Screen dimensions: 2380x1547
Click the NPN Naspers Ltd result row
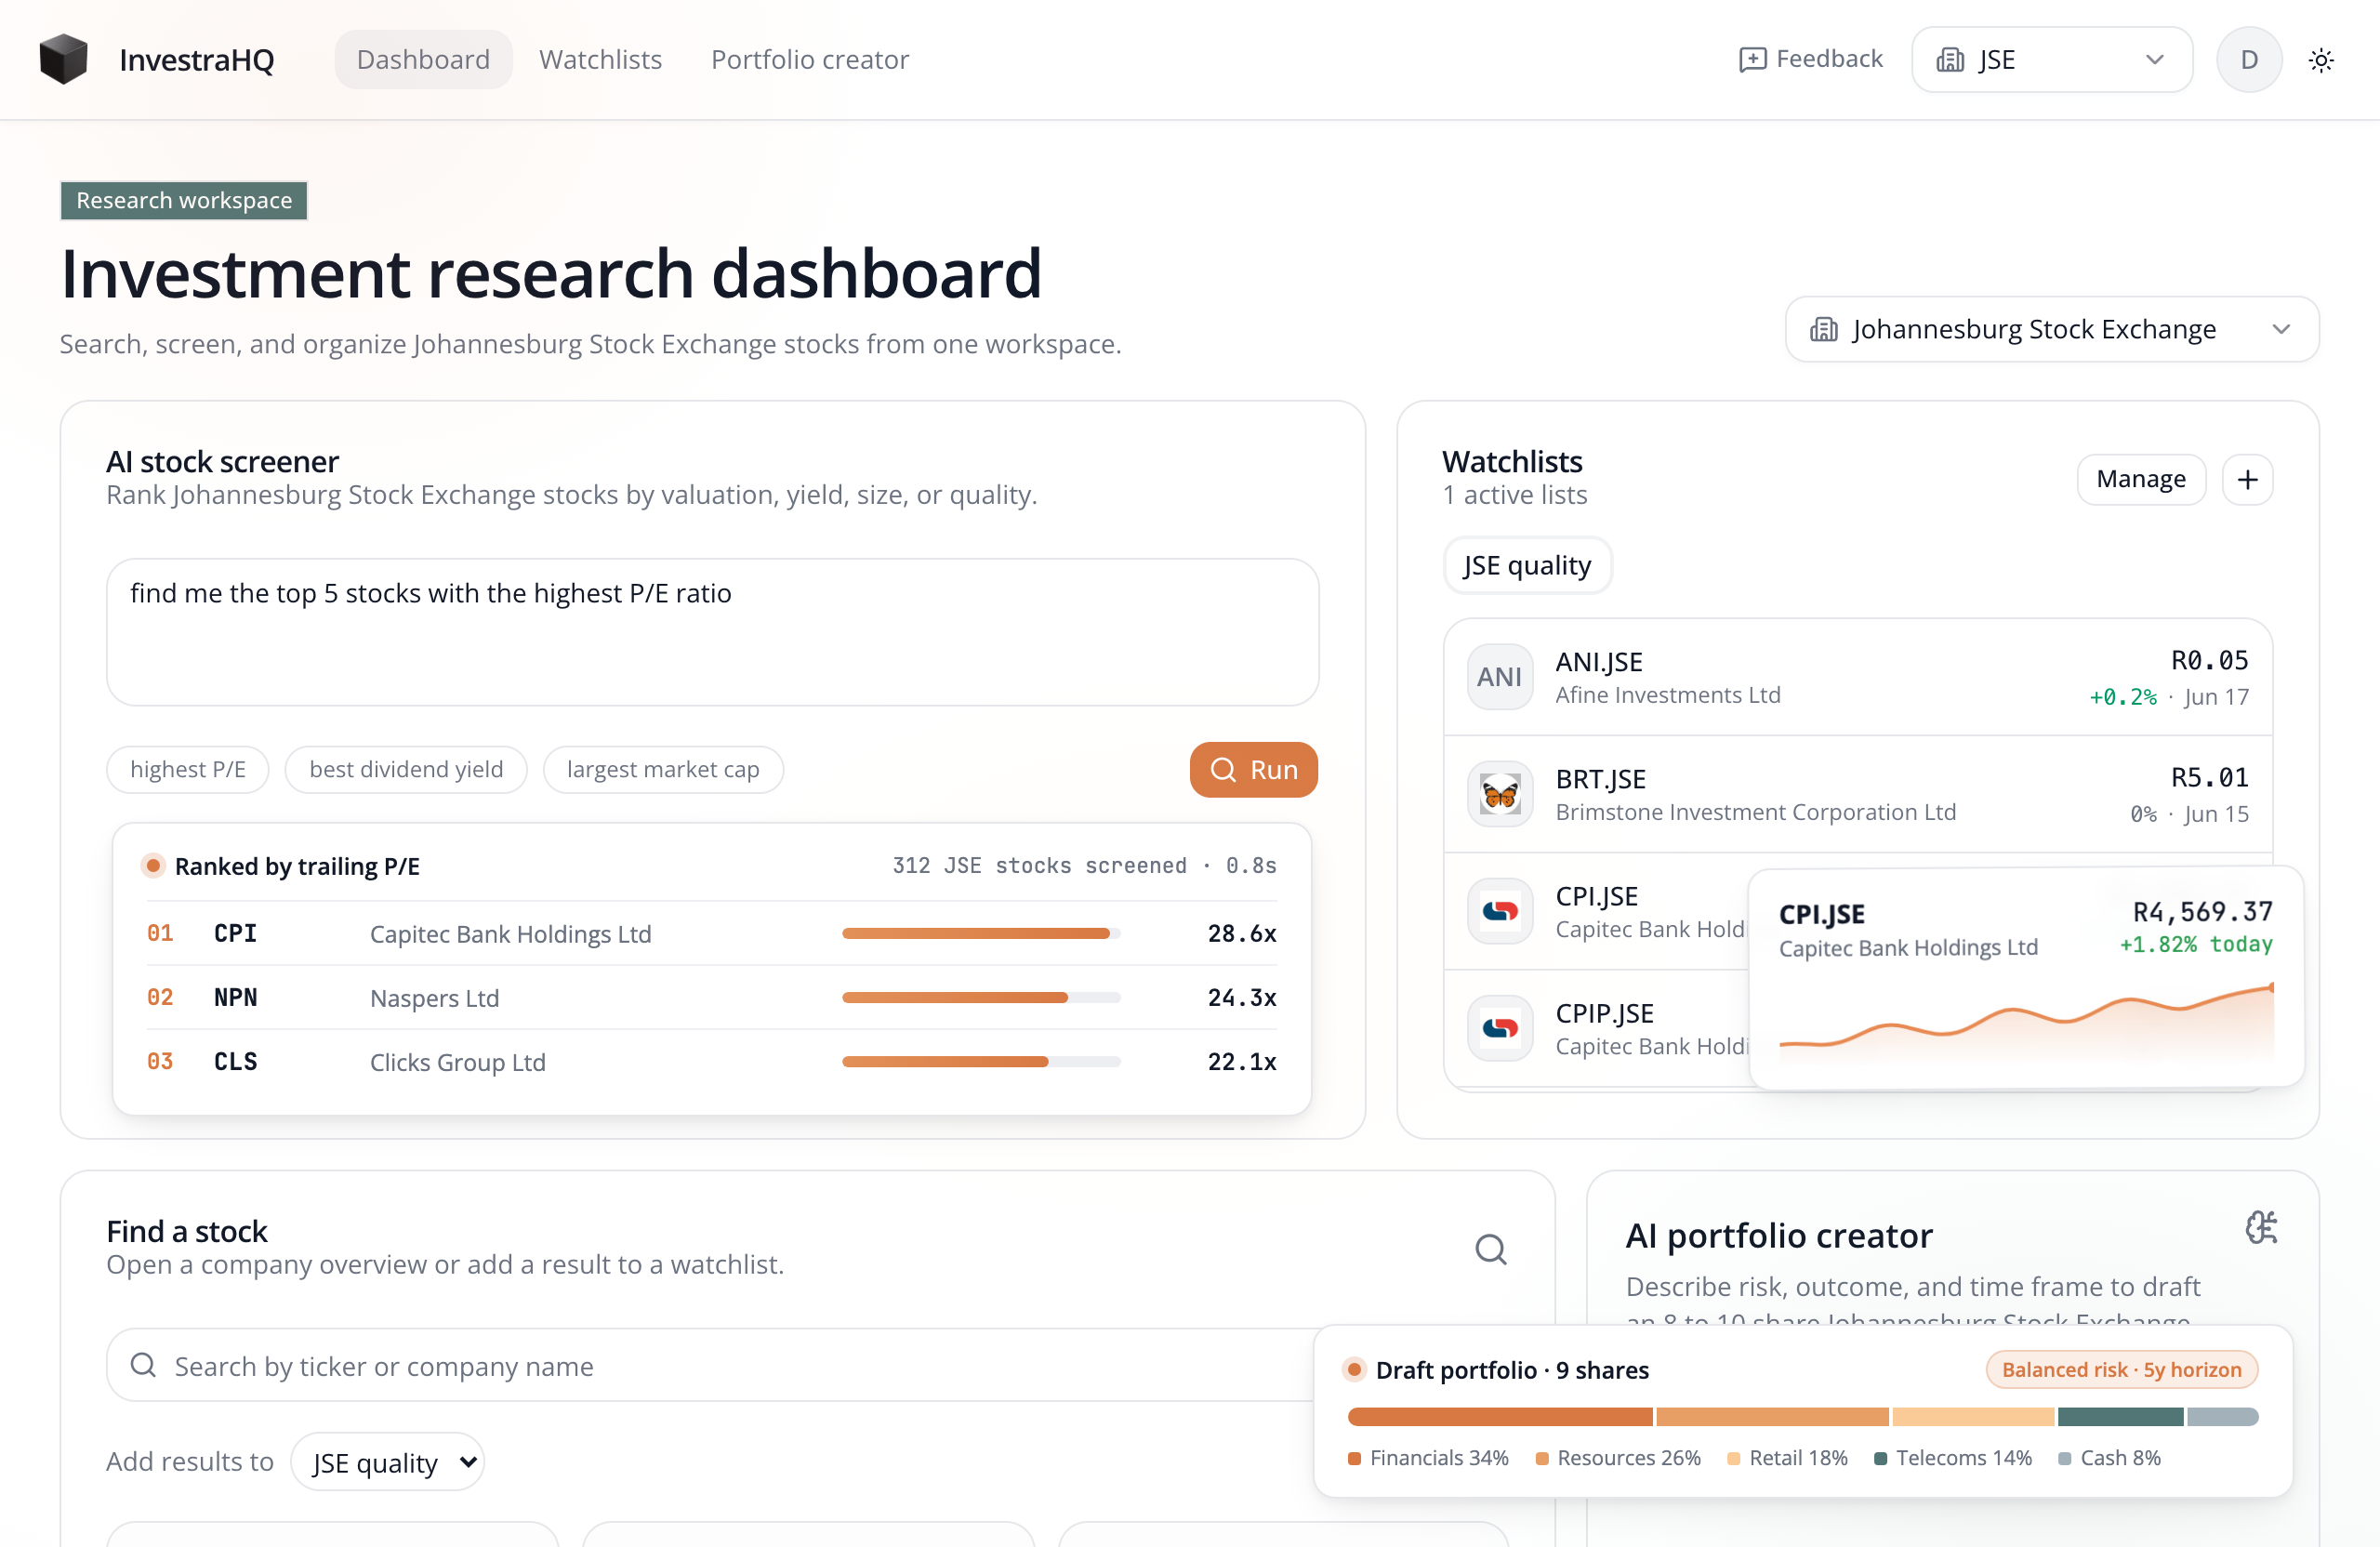(711, 998)
